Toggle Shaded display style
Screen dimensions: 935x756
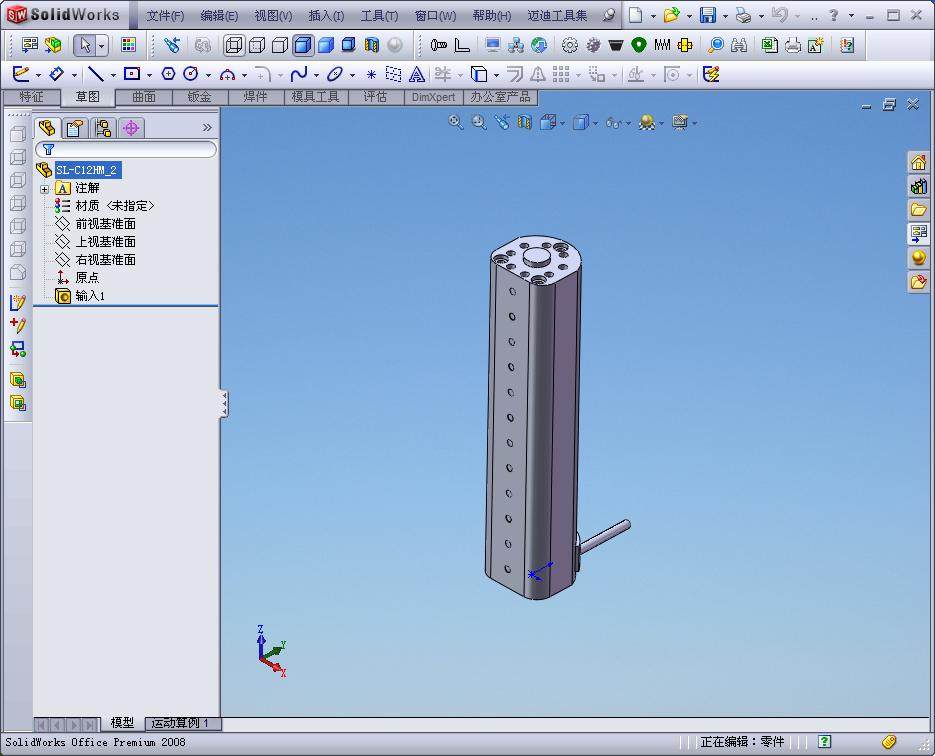tap(326, 45)
